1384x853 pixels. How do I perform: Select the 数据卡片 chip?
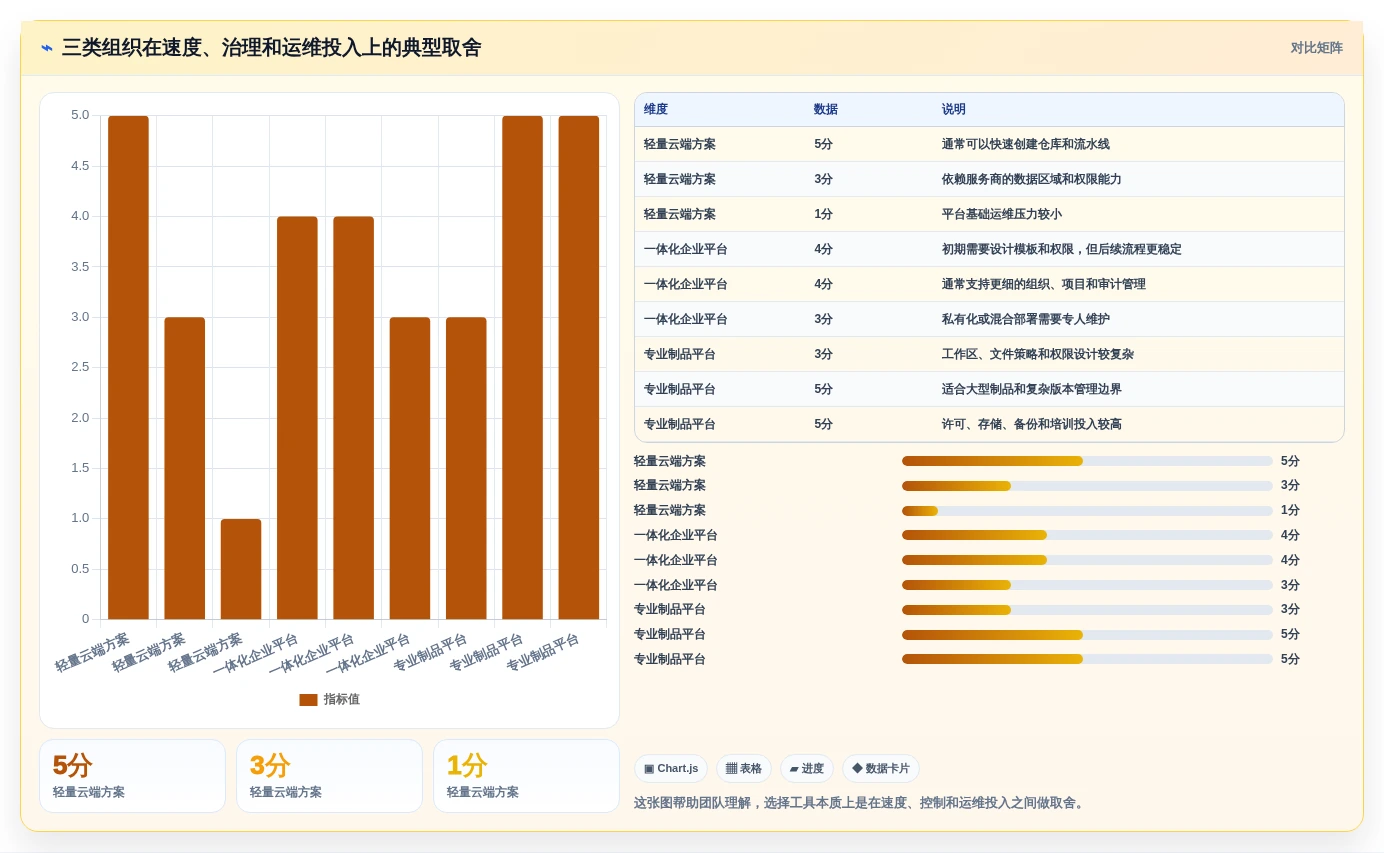880,769
